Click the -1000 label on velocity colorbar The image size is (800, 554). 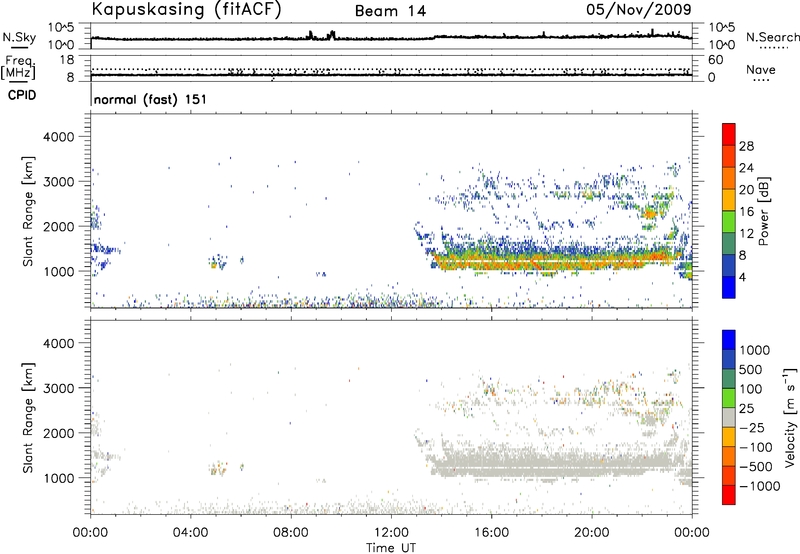tap(759, 486)
